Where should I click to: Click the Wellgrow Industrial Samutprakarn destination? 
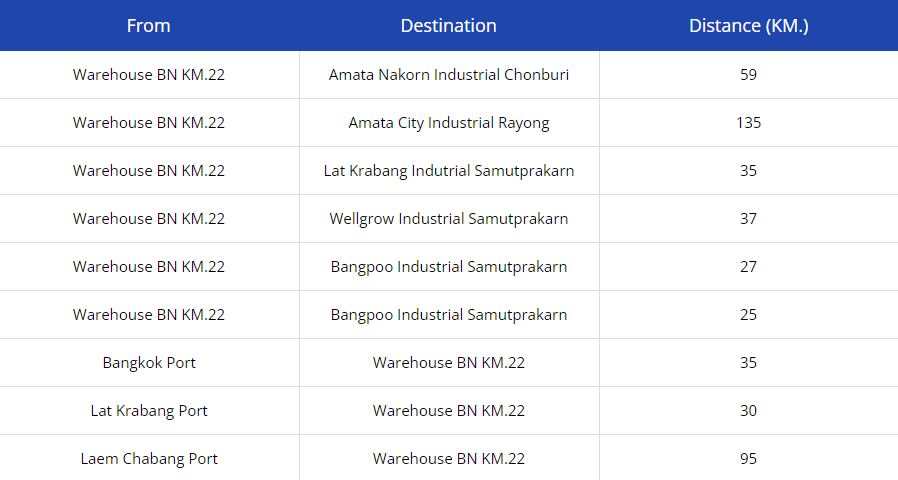448,219
